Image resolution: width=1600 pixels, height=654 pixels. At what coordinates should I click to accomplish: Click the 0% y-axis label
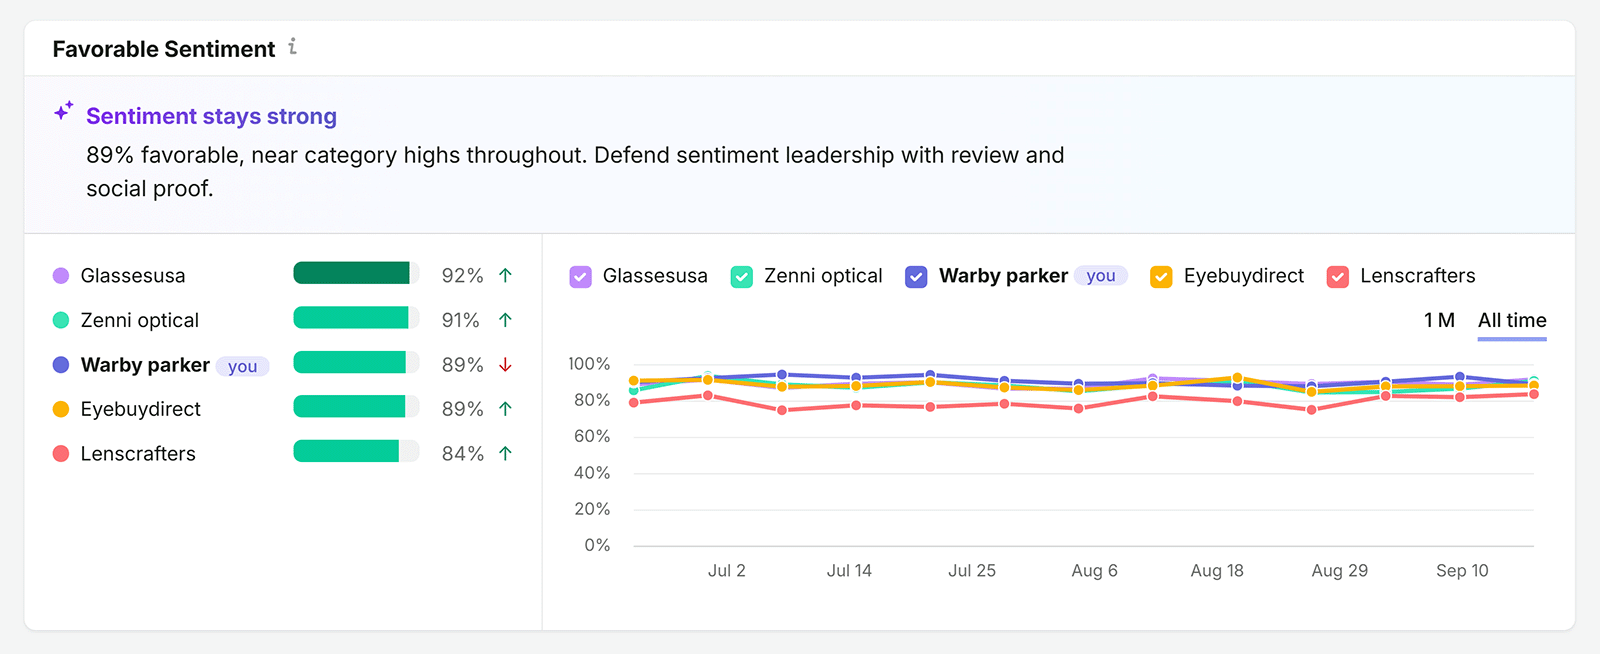click(597, 545)
